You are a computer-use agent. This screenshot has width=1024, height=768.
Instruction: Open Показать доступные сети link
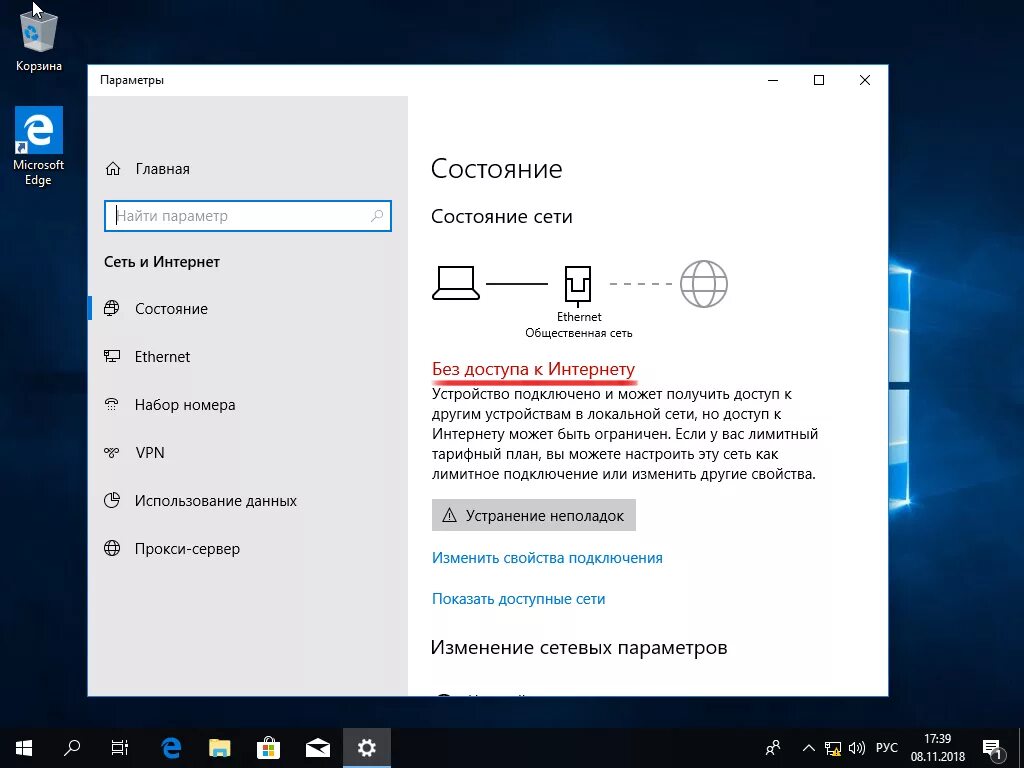[x=519, y=599]
